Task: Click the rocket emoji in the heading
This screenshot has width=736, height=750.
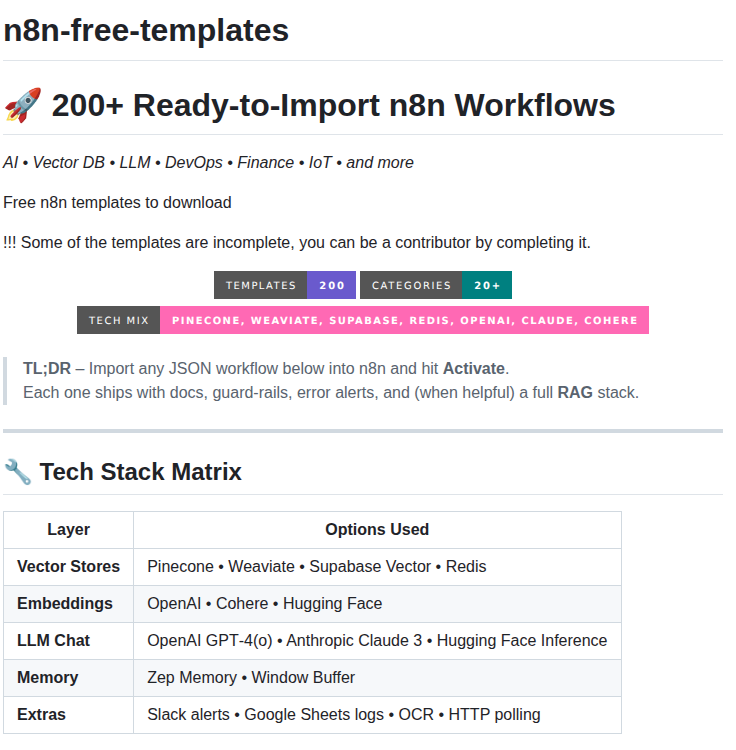Action: pos(23,106)
